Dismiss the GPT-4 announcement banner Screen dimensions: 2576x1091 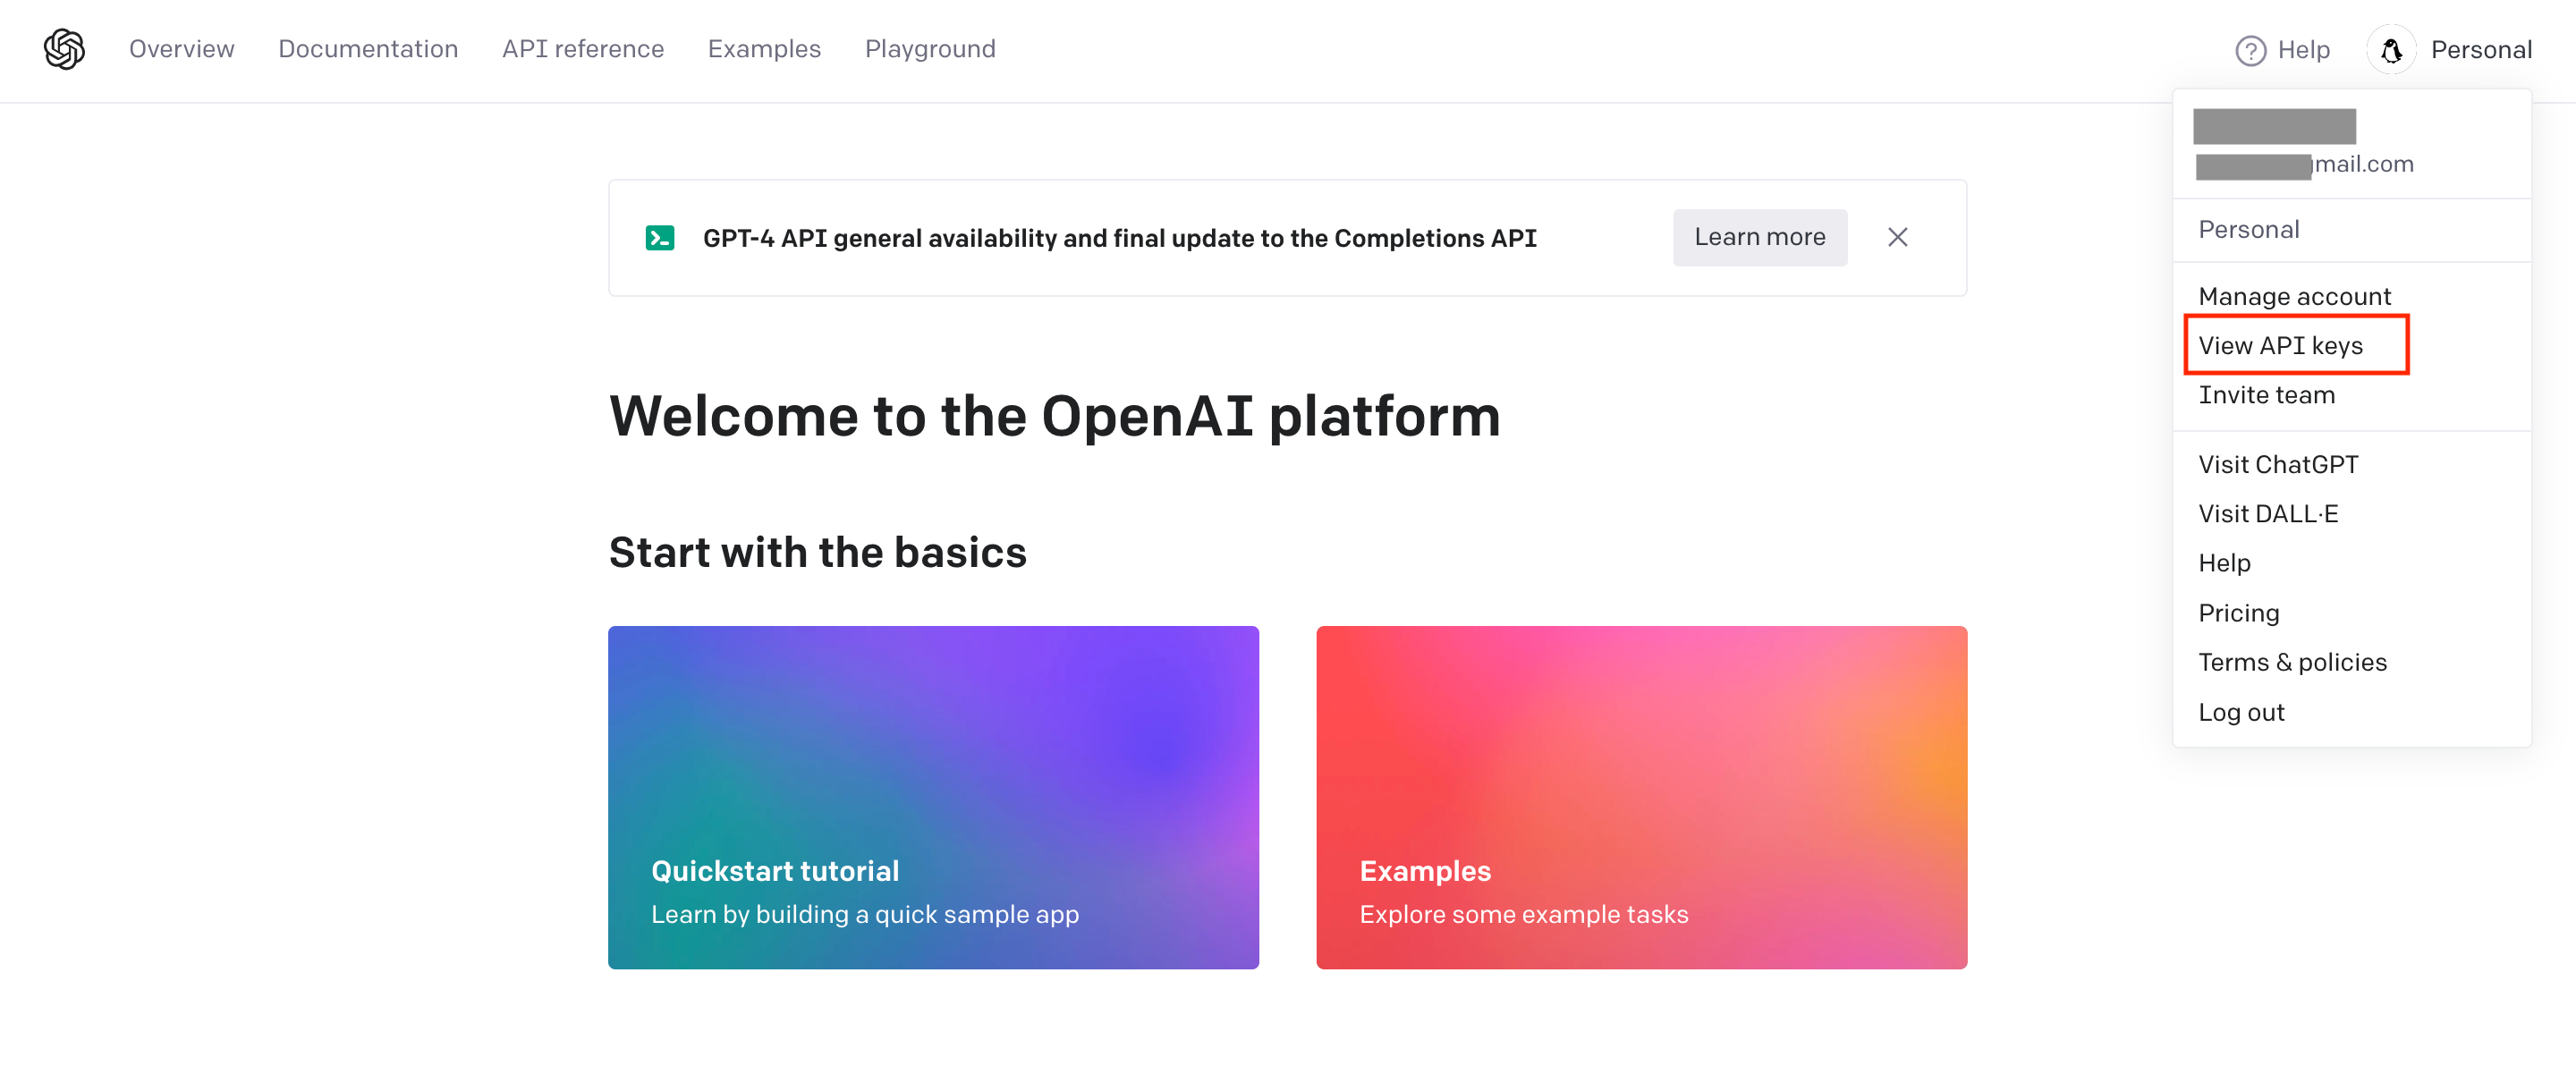pos(1897,237)
